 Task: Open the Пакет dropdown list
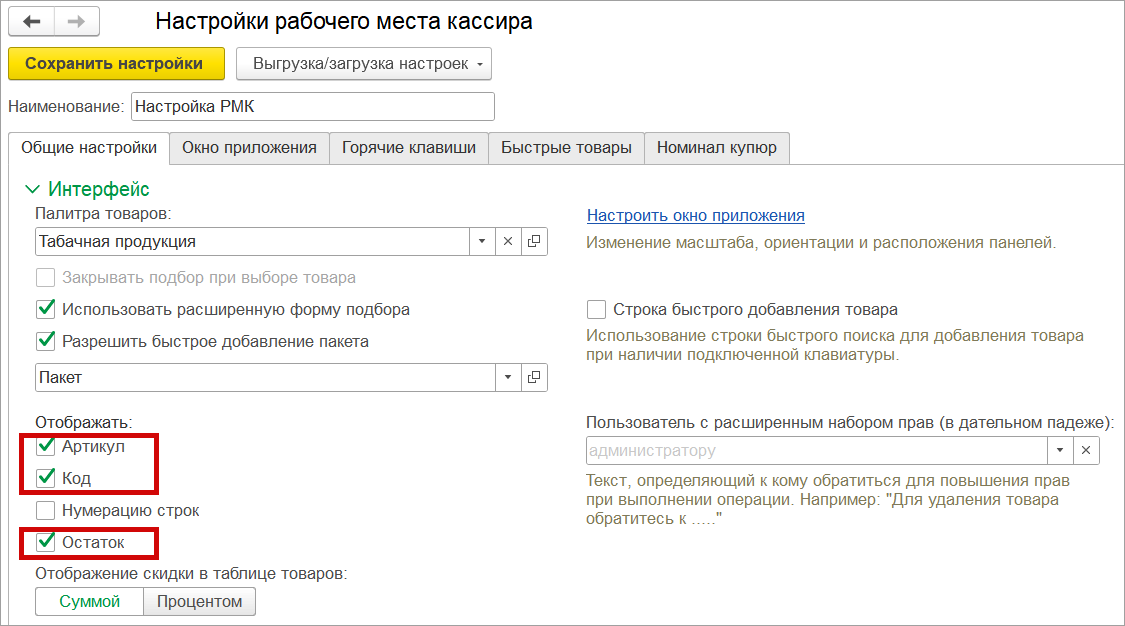click(x=508, y=377)
